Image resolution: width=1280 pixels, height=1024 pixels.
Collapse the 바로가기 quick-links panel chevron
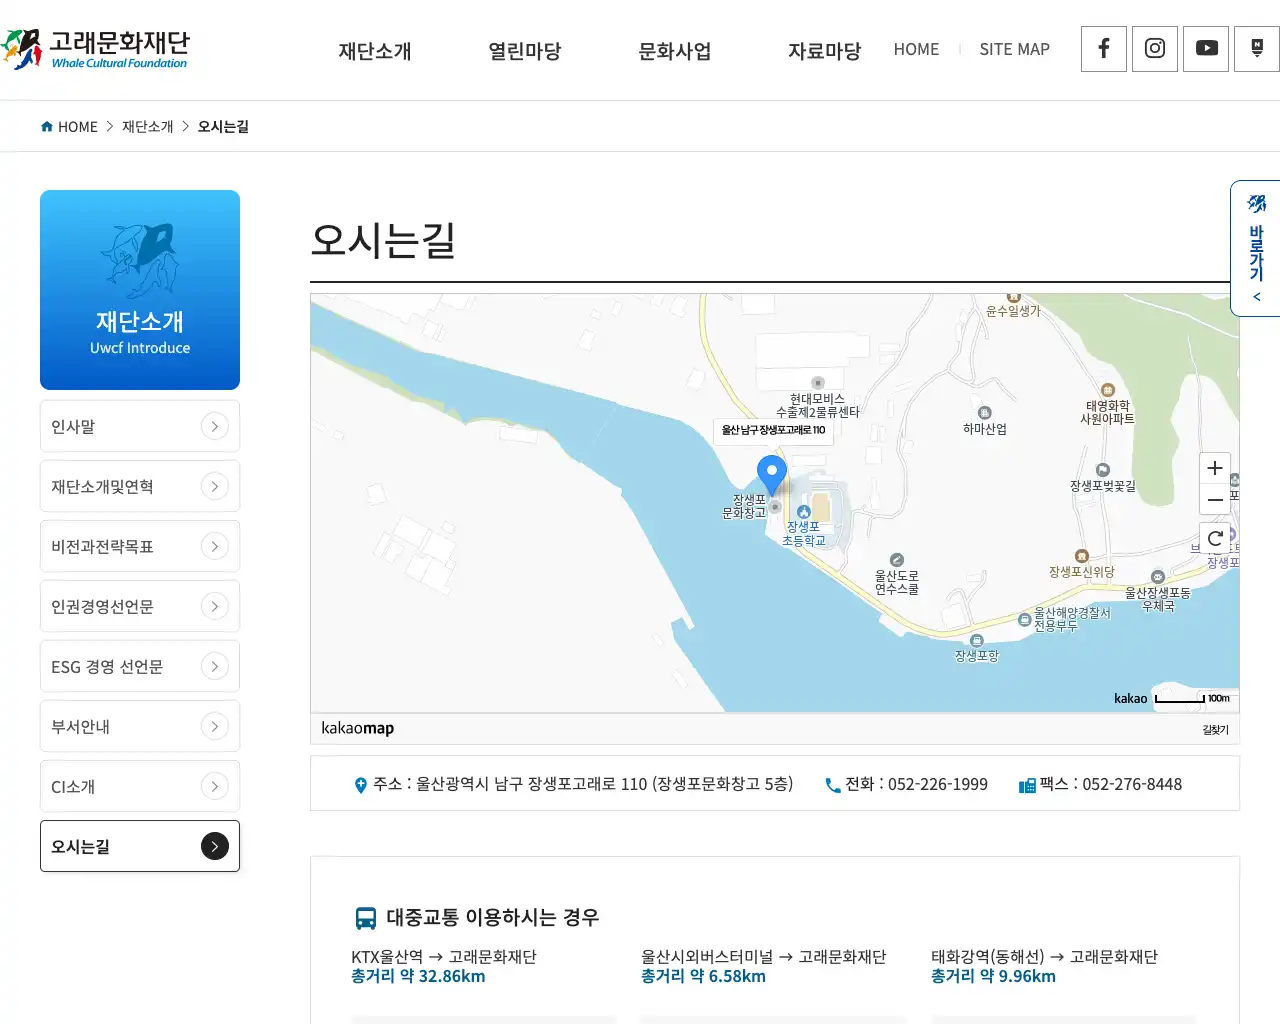[x=1255, y=296]
